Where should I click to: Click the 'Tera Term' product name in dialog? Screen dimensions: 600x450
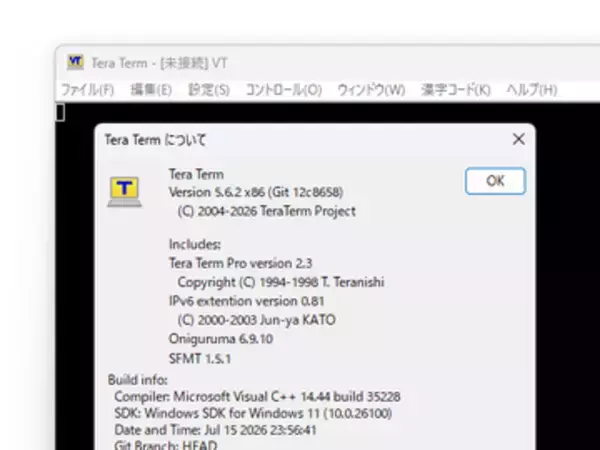click(x=196, y=174)
